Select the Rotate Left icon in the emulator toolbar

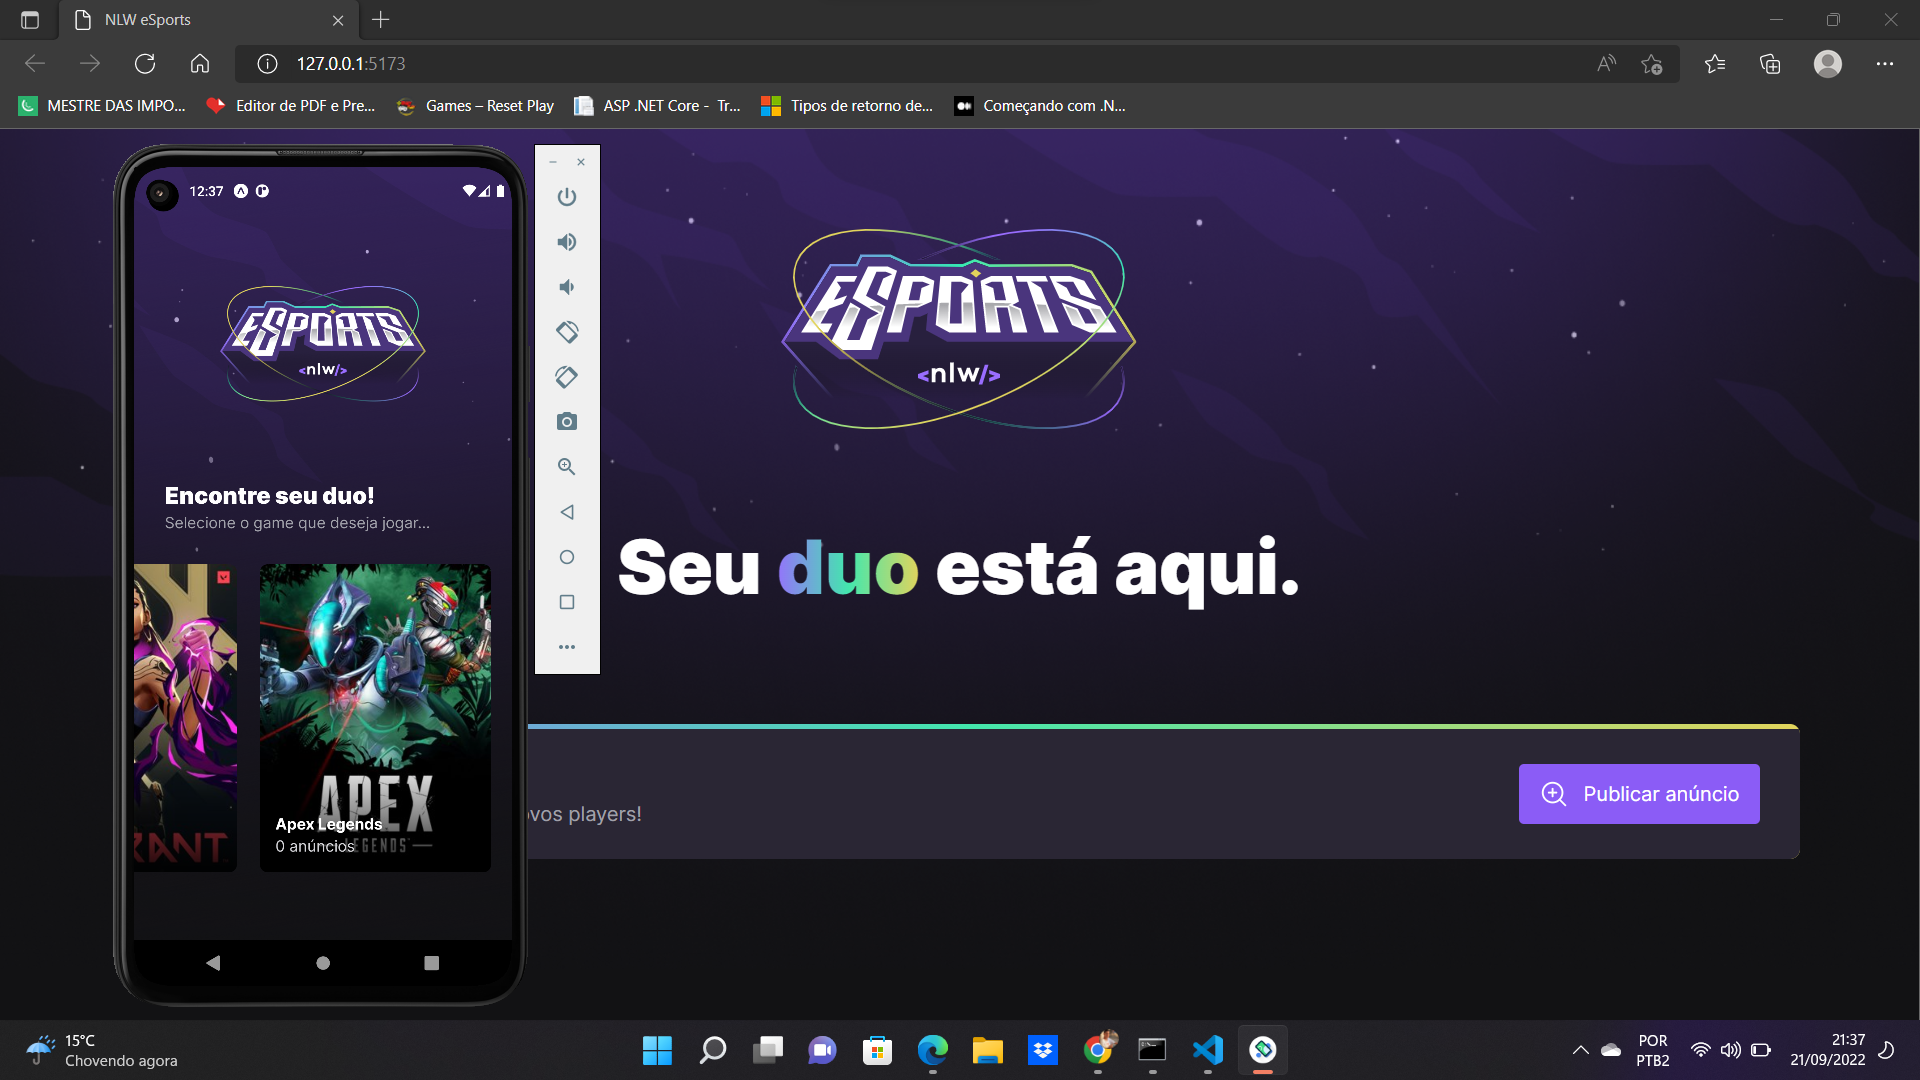pos(567,331)
